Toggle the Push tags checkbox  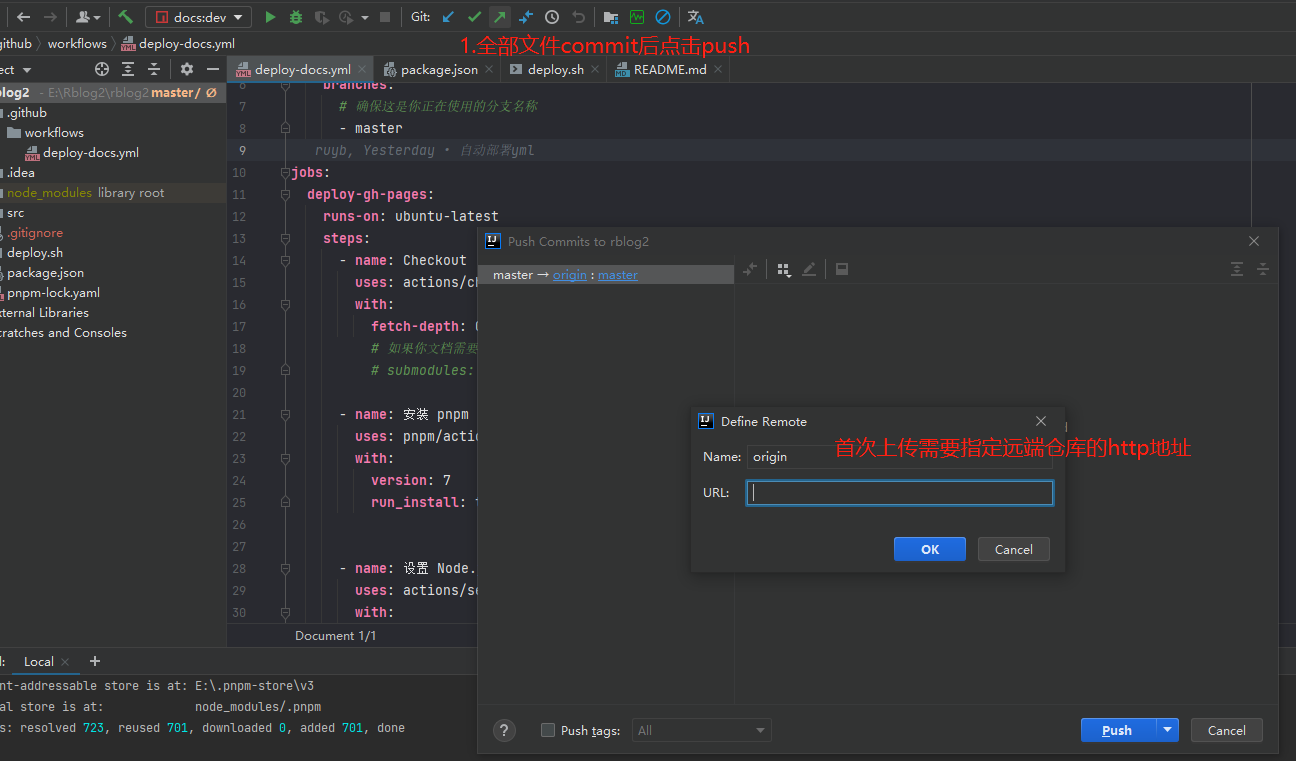(x=547, y=730)
